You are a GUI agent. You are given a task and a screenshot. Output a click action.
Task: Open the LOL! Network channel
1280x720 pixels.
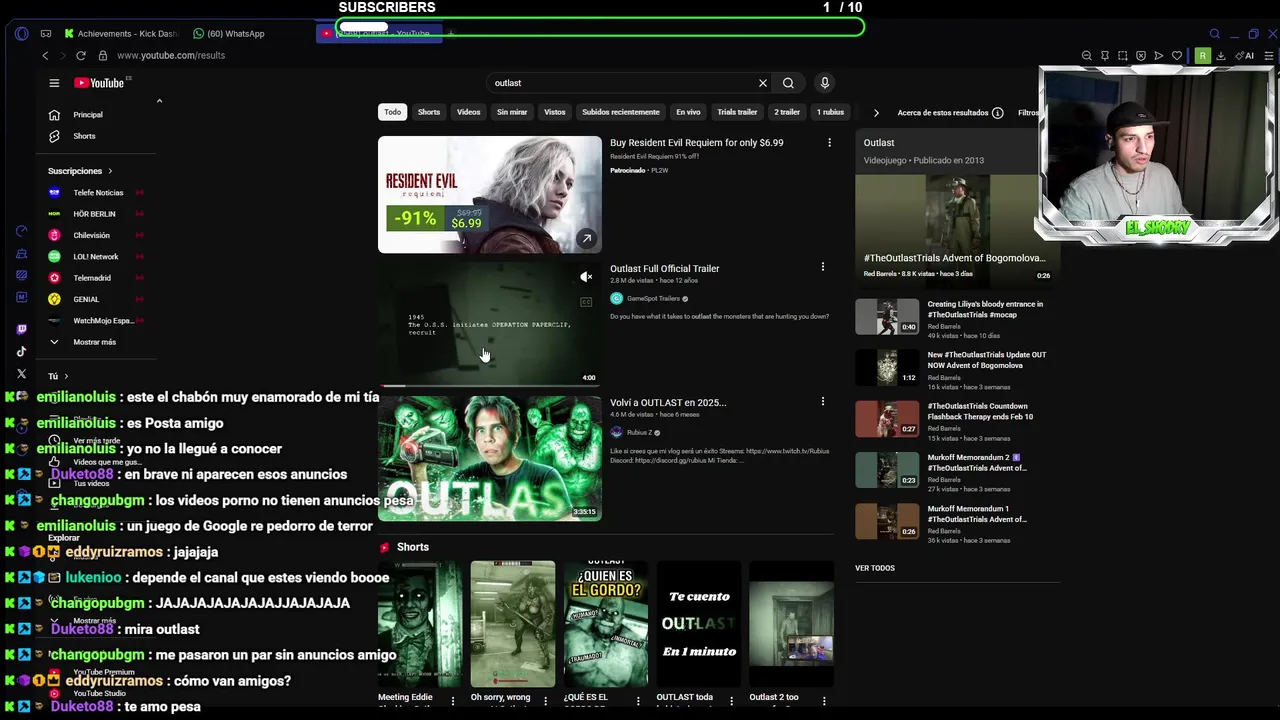(x=97, y=257)
